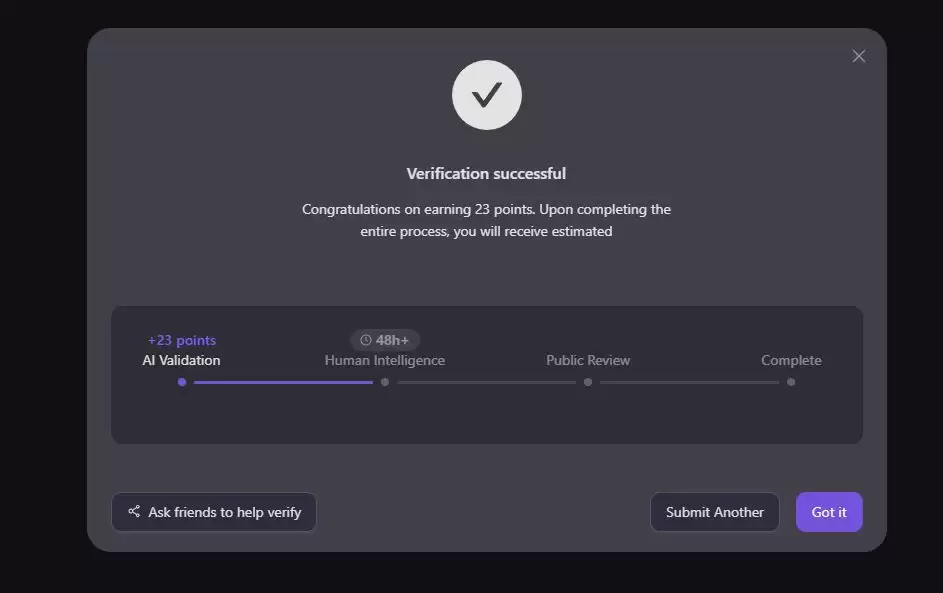Click Ask friends to help verify
943x593 pixels.
(x=214, y=512)
